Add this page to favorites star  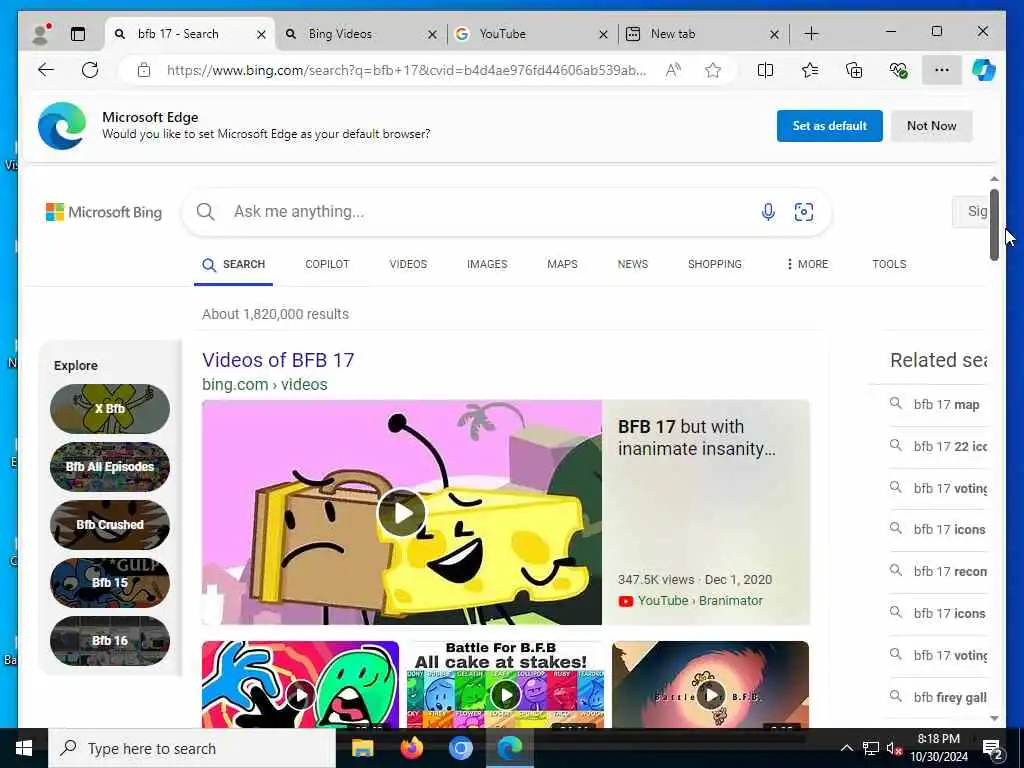[713, 70]
